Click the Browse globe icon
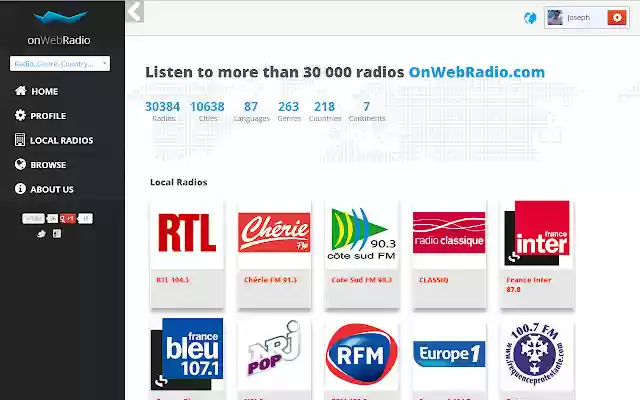This screenshot has width=640, height=400. tap(20, 164)
